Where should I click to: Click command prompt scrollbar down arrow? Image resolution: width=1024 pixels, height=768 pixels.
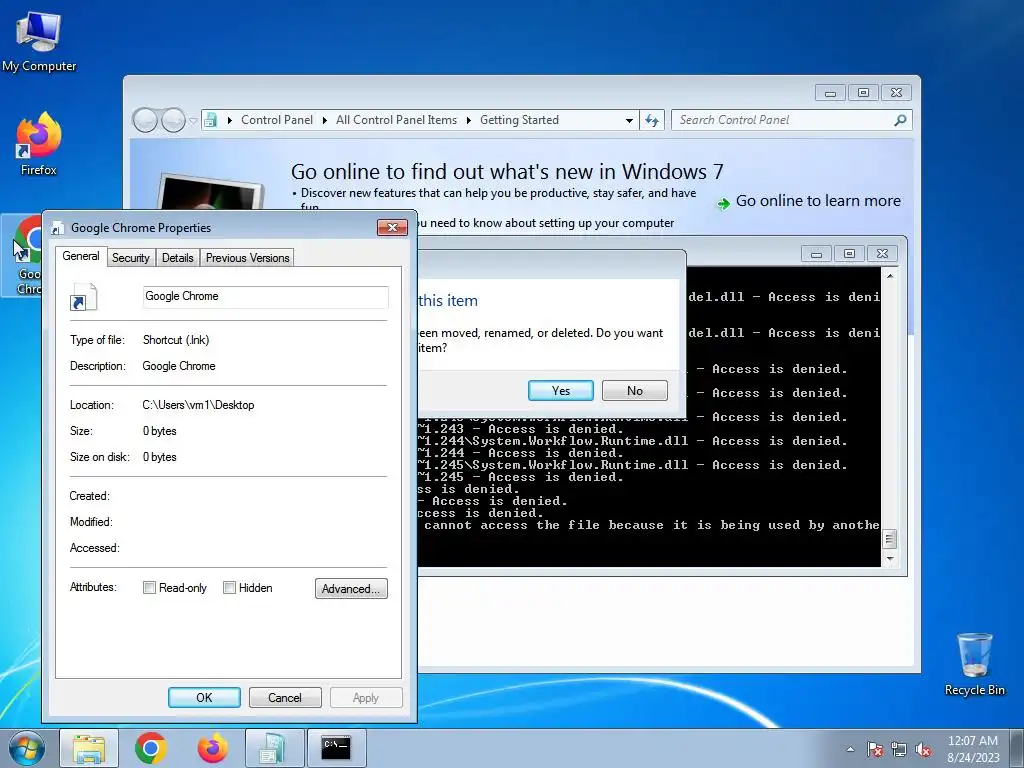[889, 559]
